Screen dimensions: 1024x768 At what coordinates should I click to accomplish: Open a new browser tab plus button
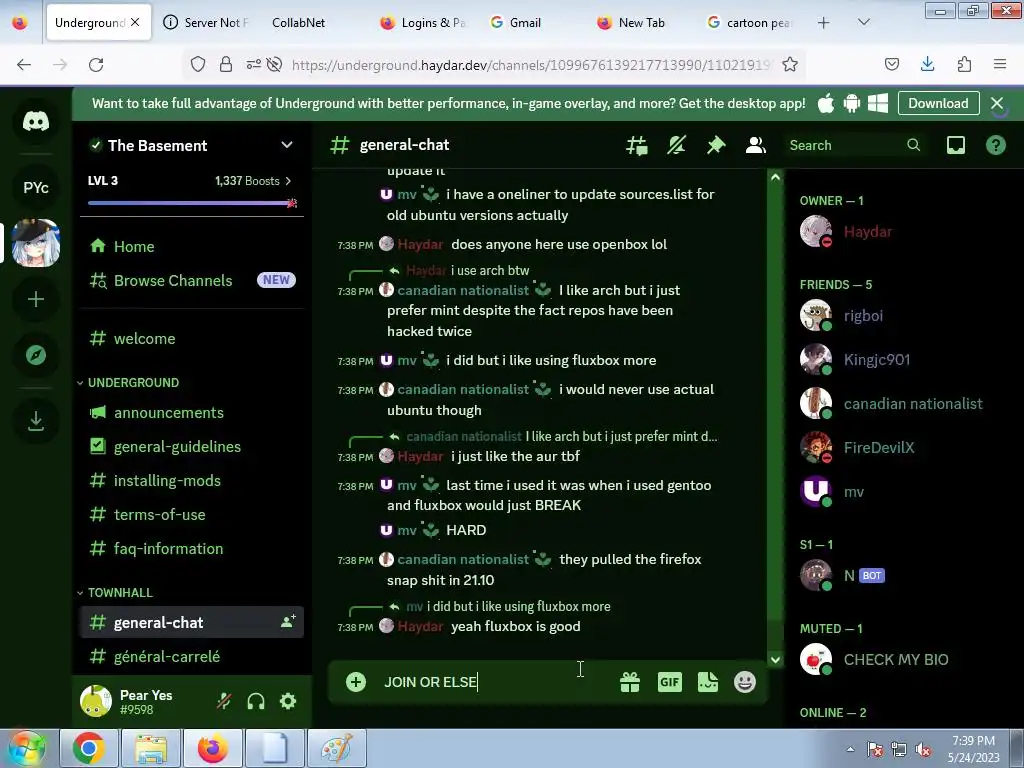coord(824,23)
